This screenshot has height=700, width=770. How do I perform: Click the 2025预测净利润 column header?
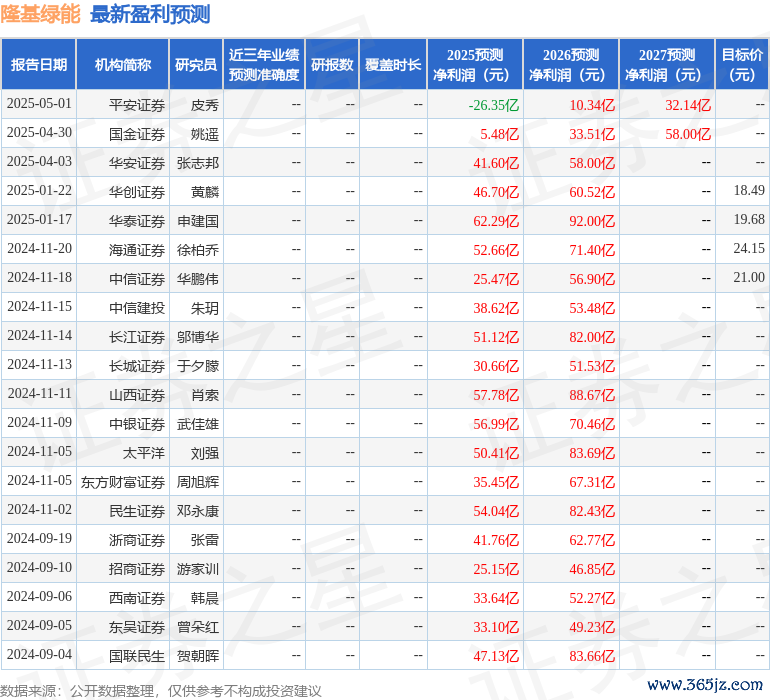(475, 64)
